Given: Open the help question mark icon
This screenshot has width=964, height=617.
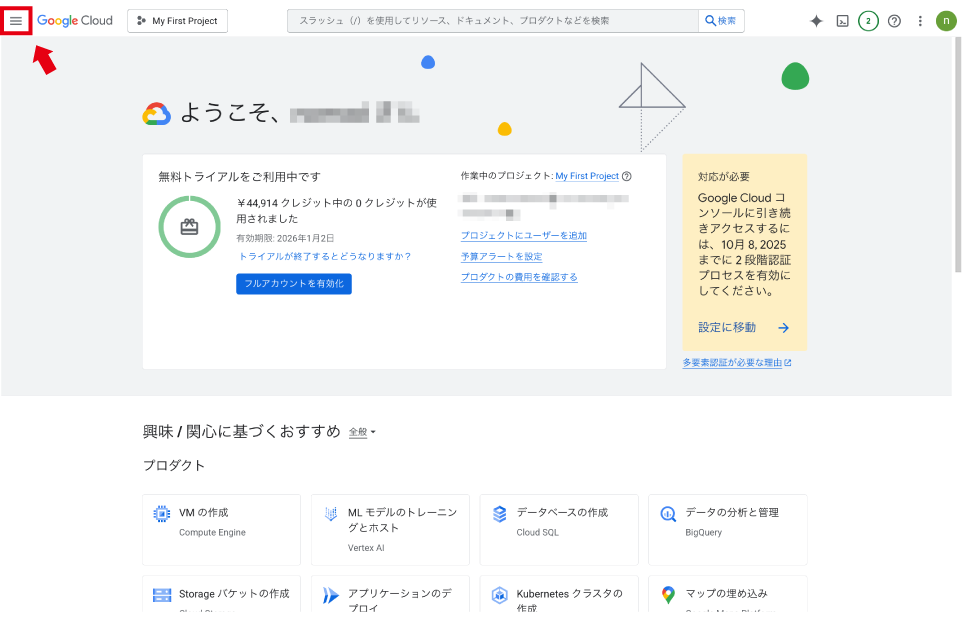Looking at the screenshot, I should pyautogui.click(x=894, y=21).
